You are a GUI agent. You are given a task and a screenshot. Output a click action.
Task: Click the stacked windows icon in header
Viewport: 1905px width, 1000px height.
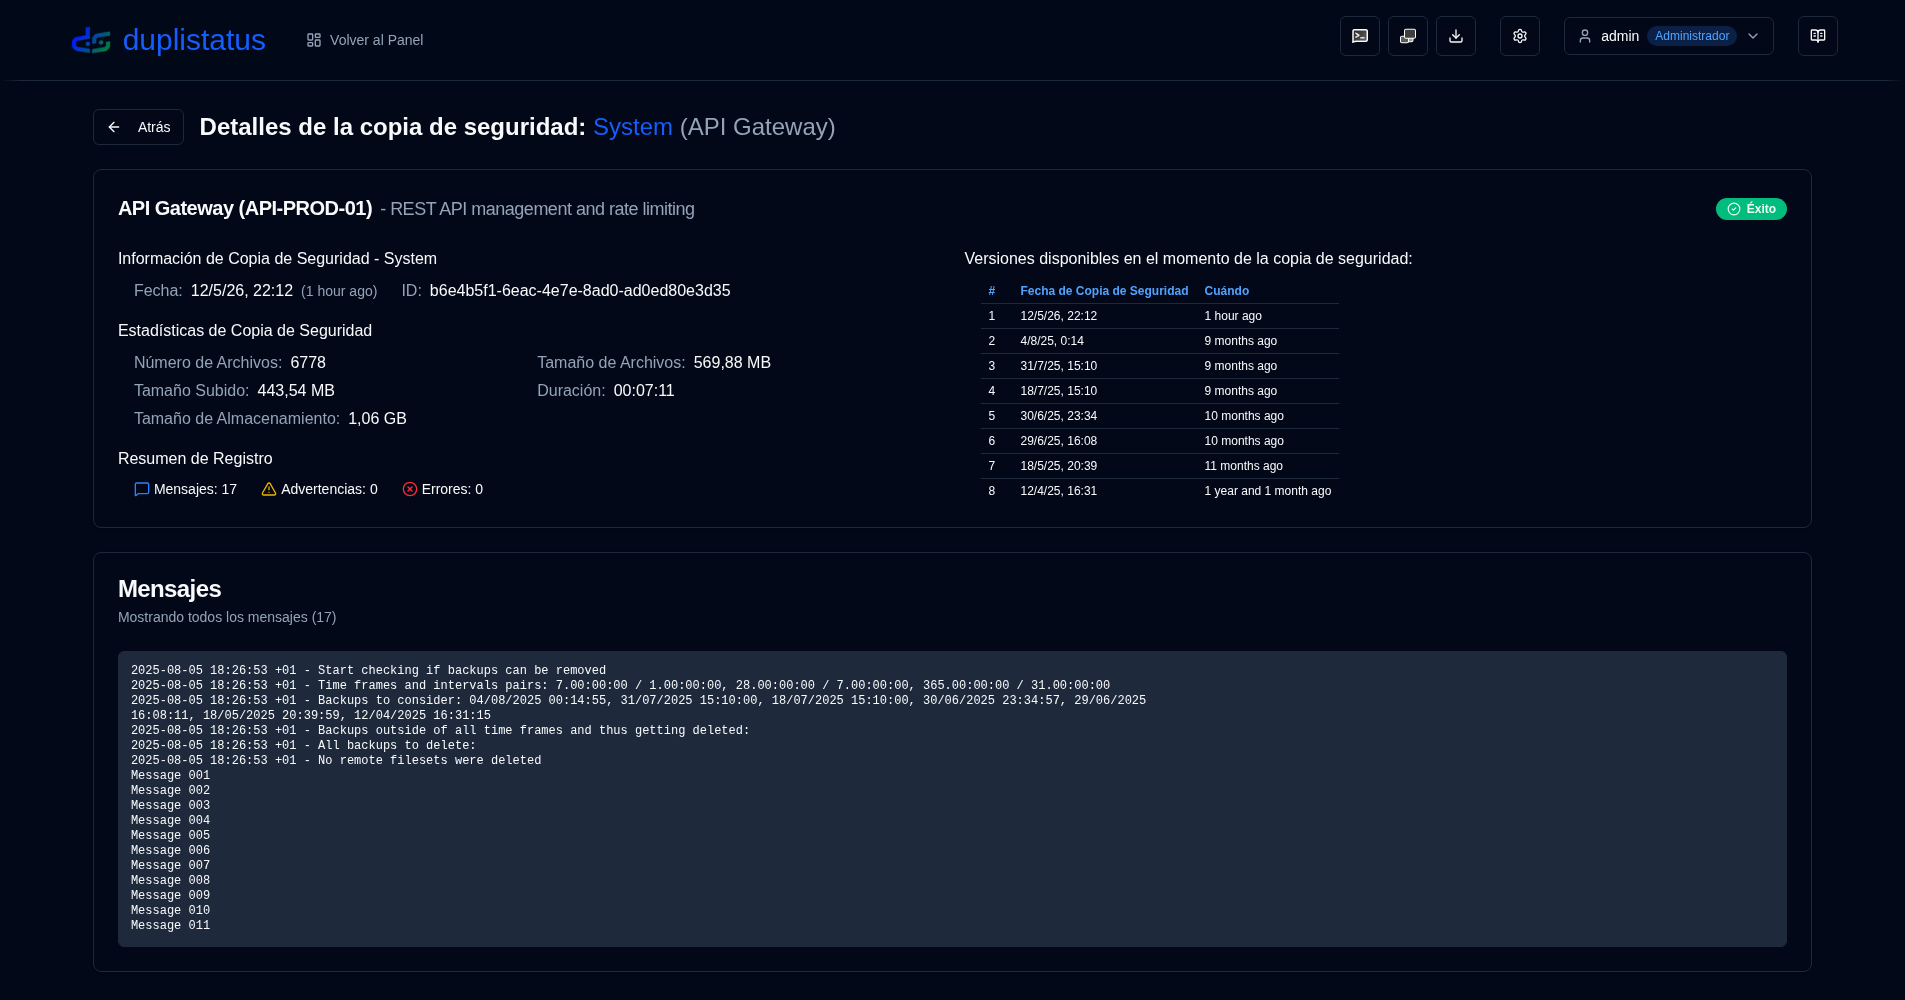tap(1408, 36)
